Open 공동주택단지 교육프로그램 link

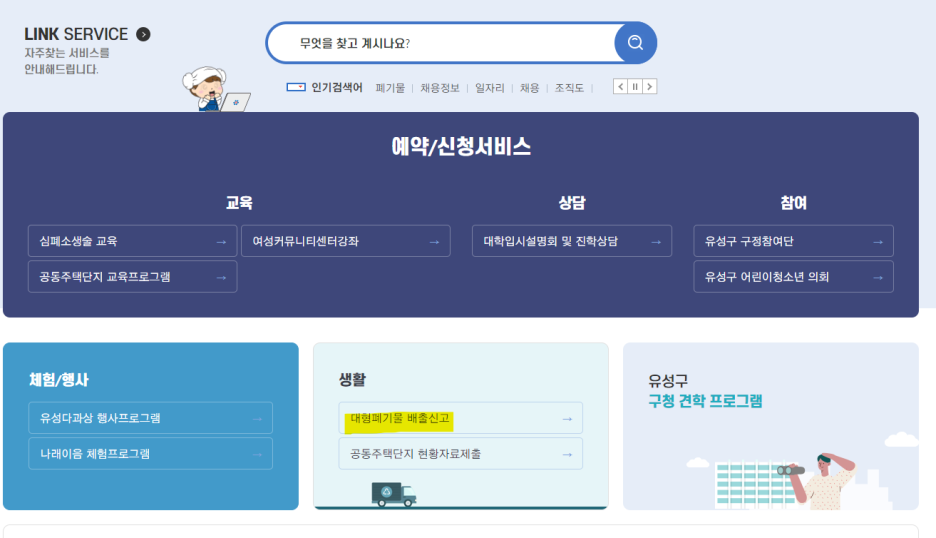133,277
